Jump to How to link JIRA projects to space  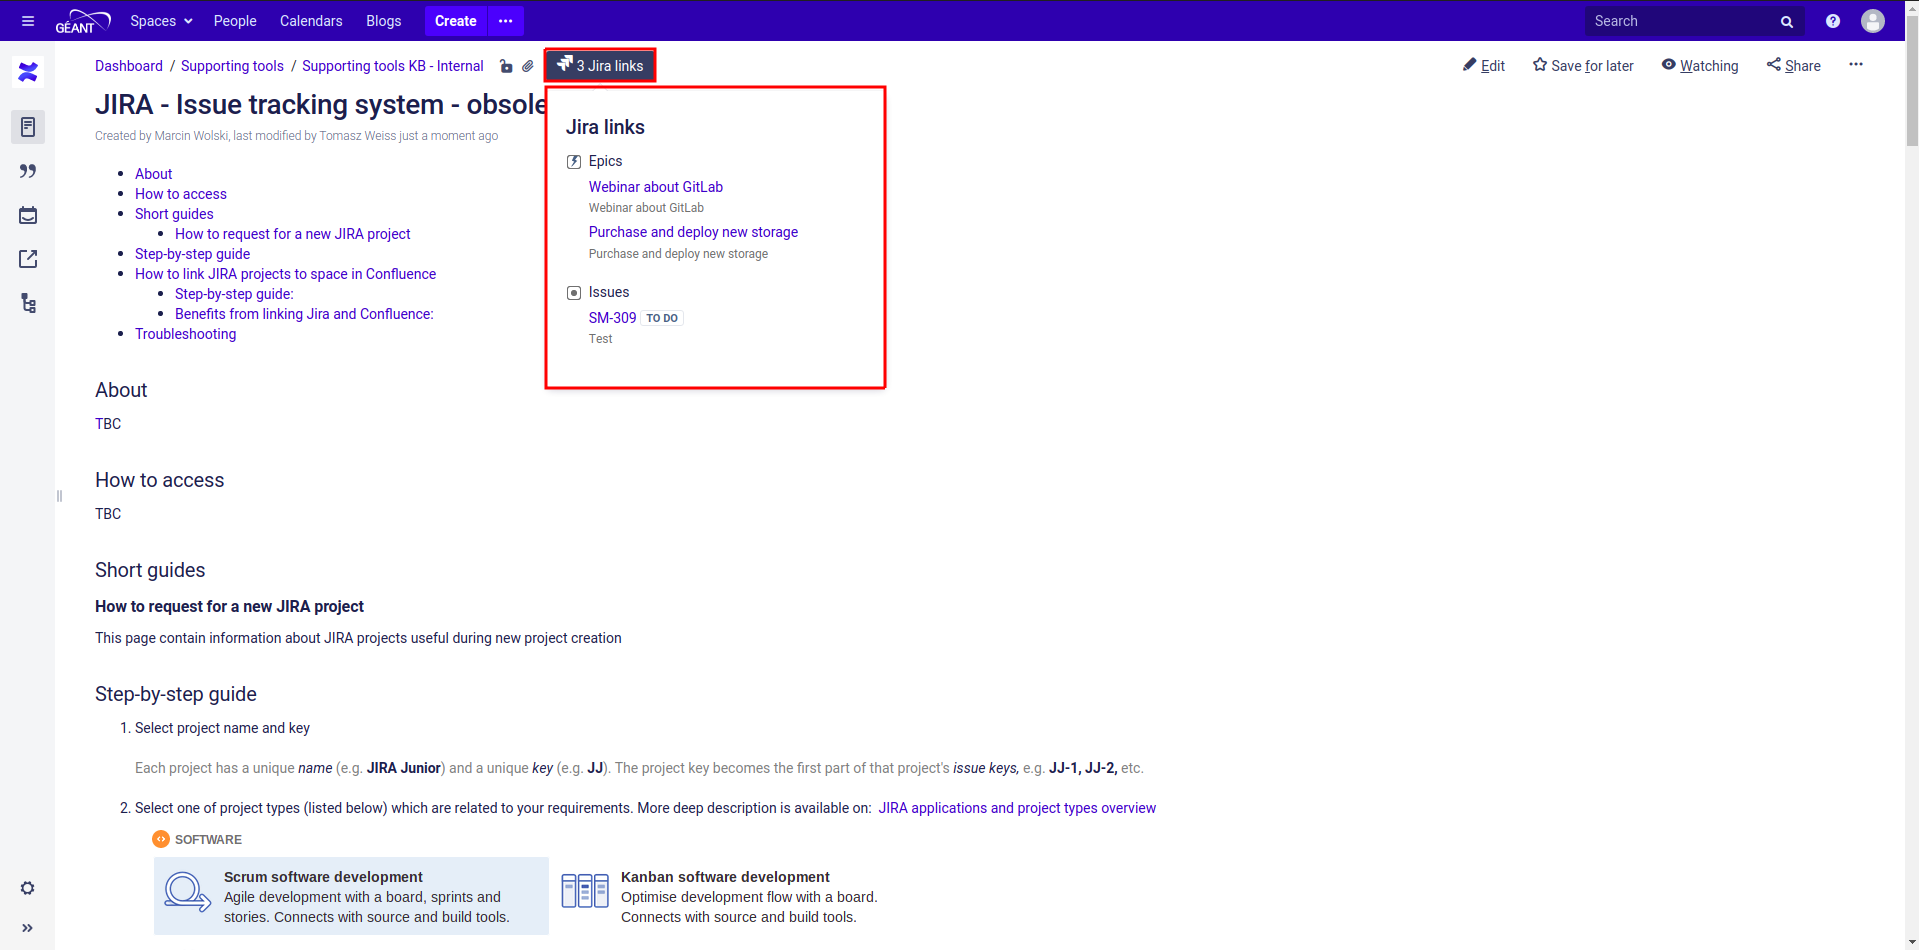pyautogui.click(x=285, y=274)
